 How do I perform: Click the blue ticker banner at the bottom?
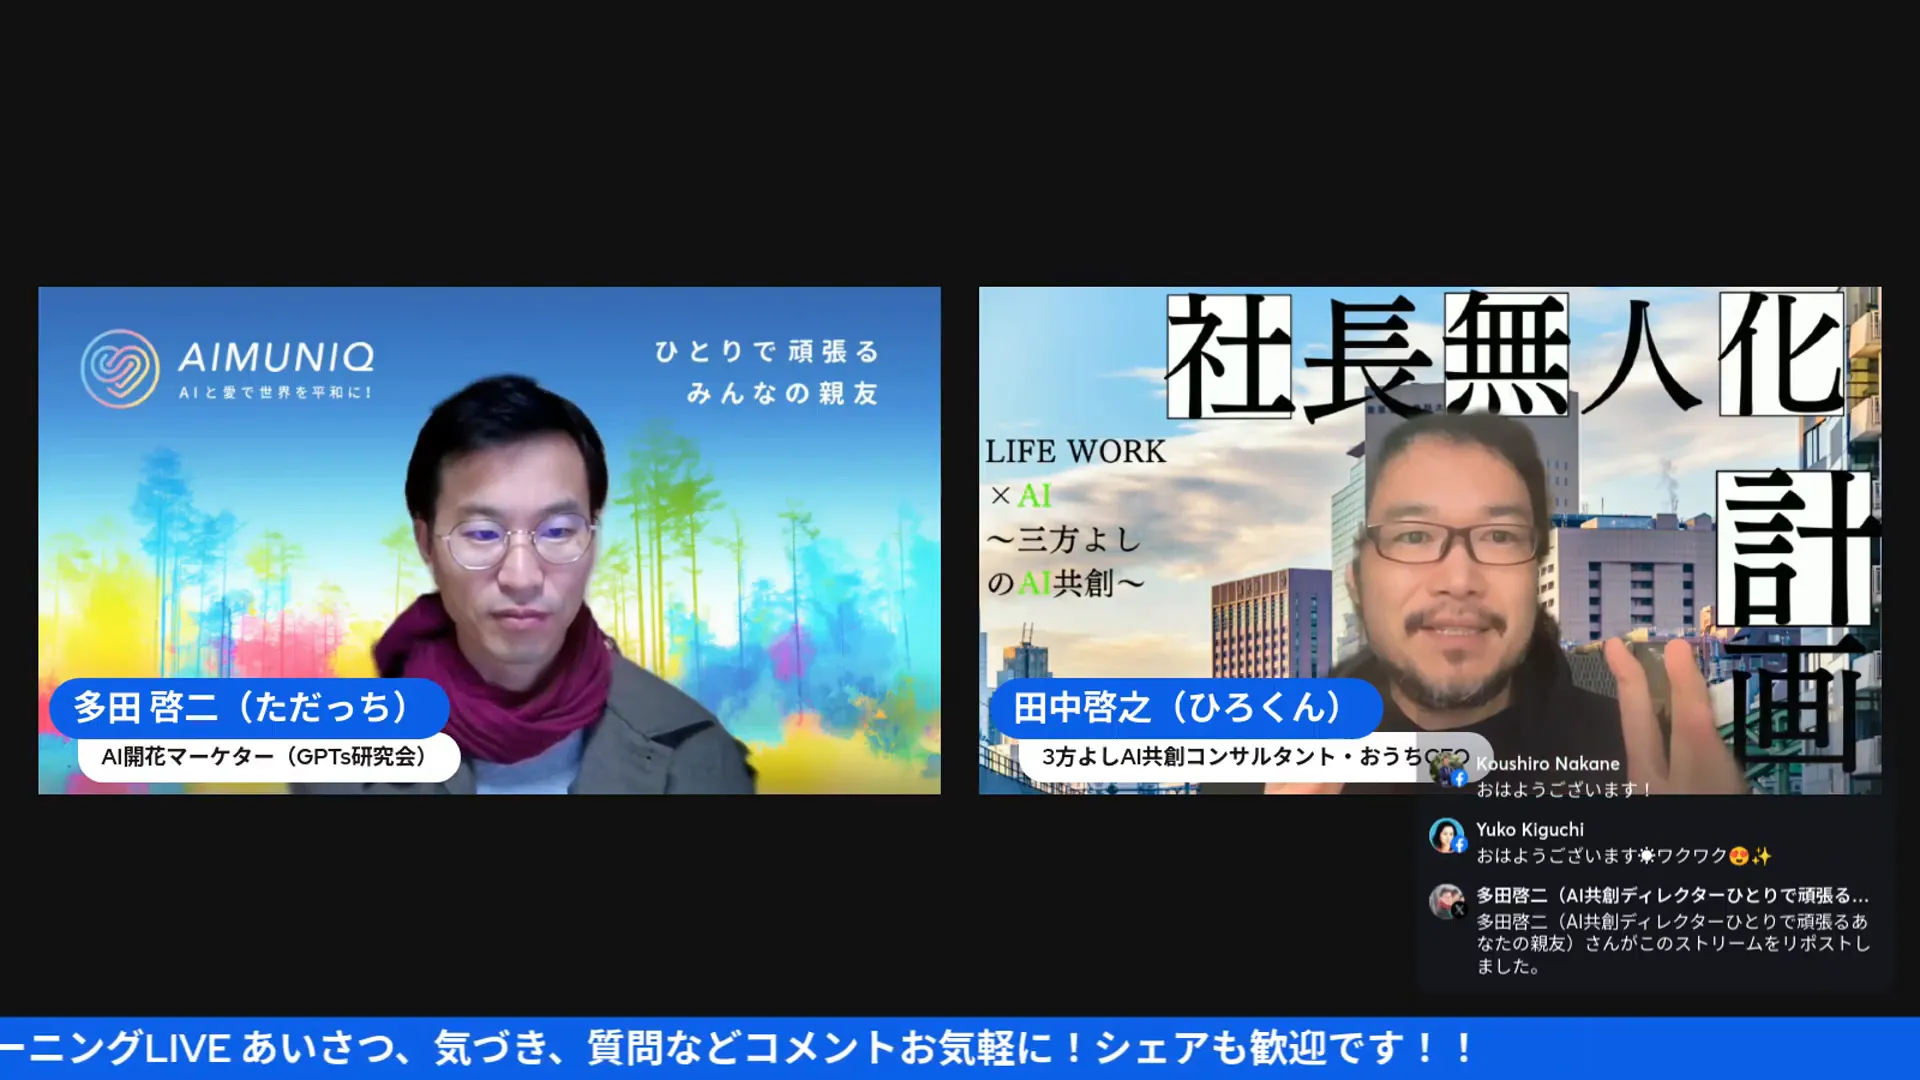coord(960,1048)
